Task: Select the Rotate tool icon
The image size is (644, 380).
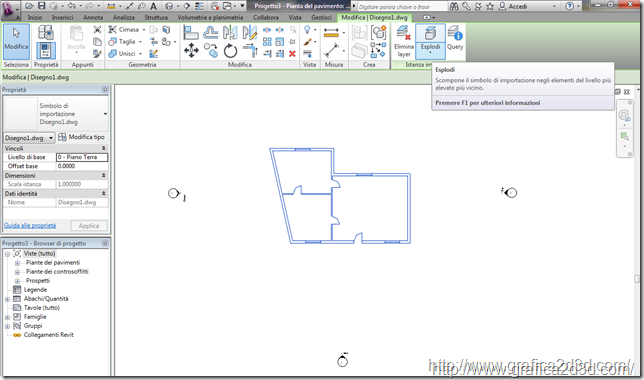Action: 230,51
